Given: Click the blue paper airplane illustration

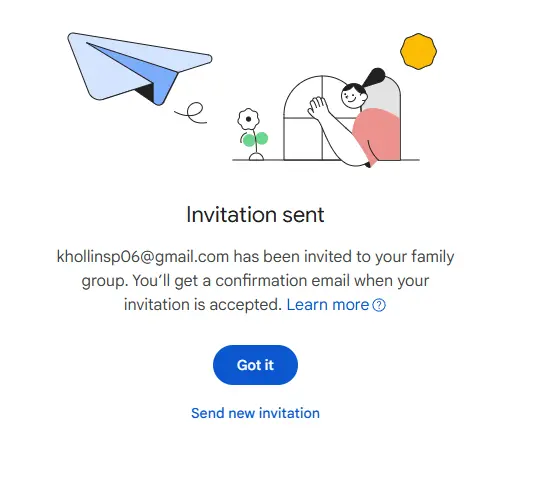Looking at the screenshot, I should pyautogui.click(x=139, y=68).
